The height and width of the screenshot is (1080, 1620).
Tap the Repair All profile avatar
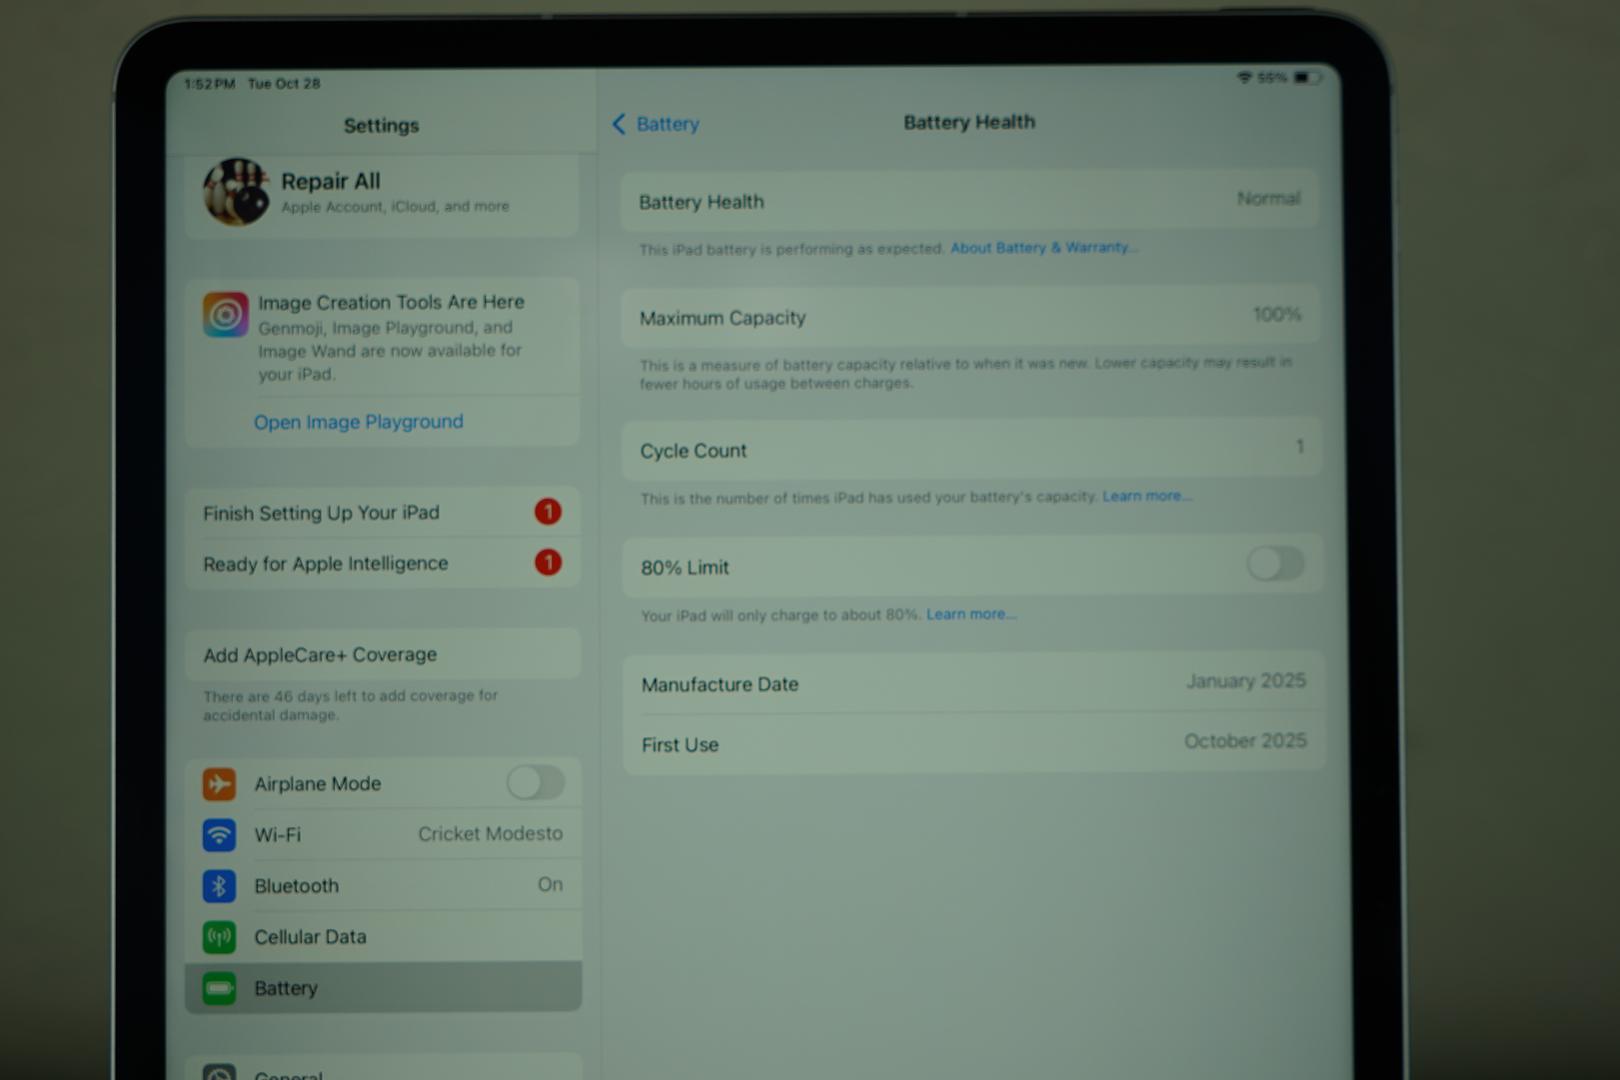coord(237,191)
